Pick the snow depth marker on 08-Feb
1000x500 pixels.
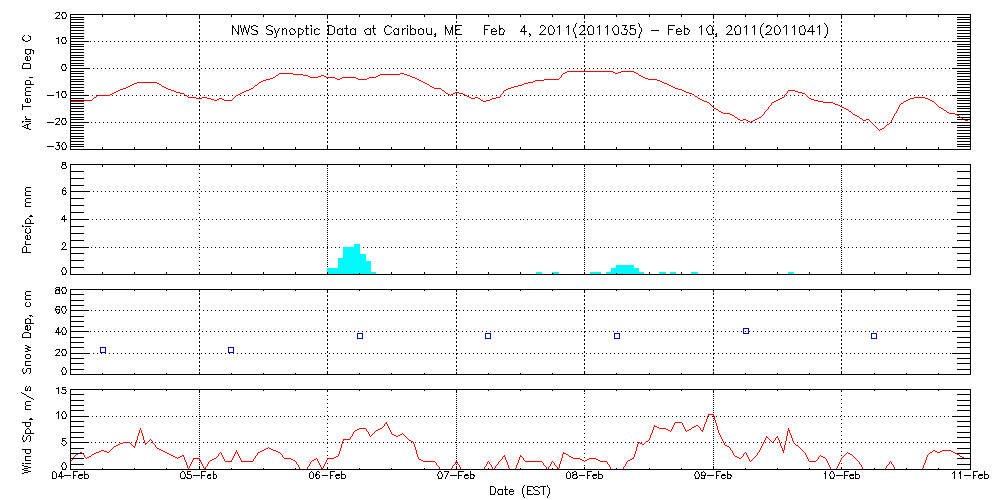click(617, 336)
